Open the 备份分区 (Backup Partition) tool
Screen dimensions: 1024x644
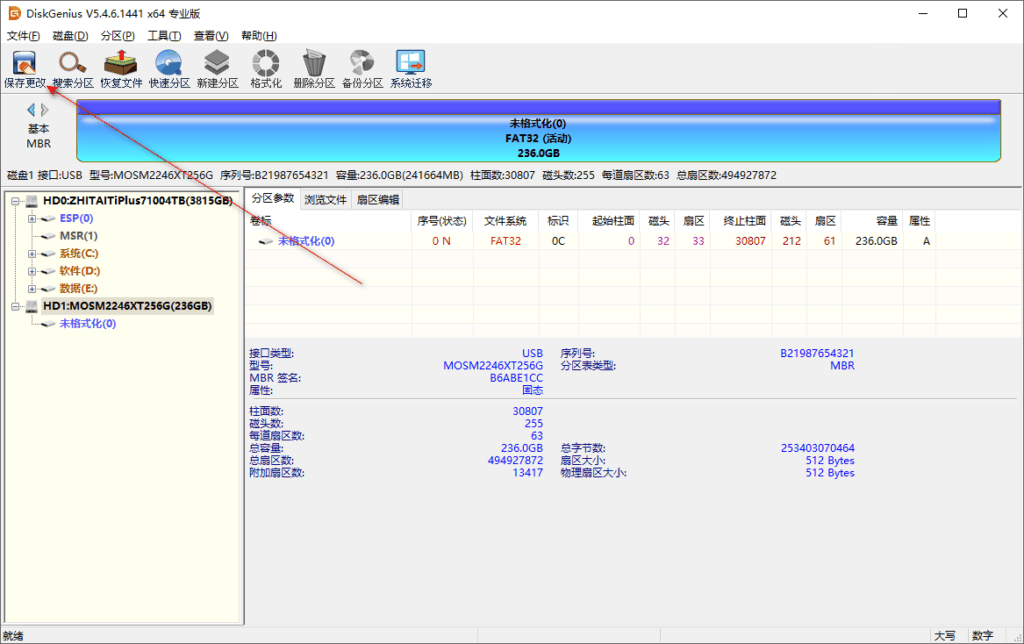362,66
